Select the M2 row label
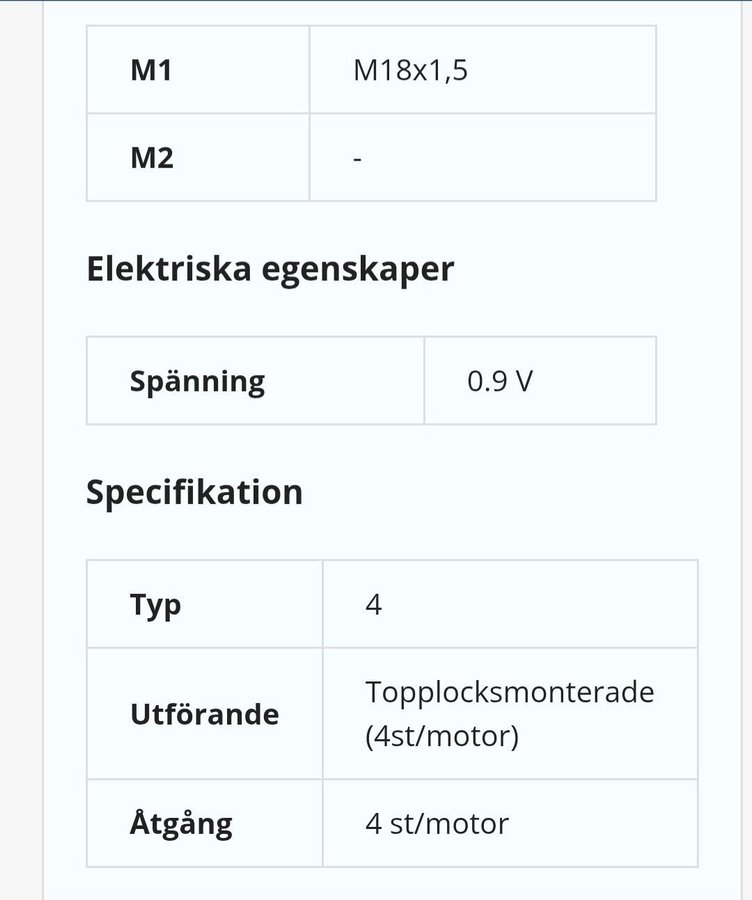The width and height of the screenshot is (752, 900). [x=198, y=157]
